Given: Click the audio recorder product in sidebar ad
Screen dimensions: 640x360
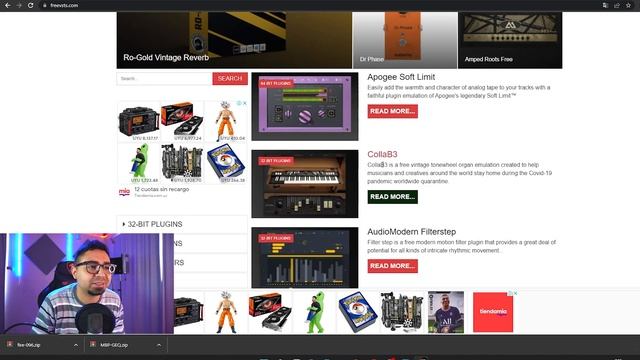Looking at the screenshot, I should 139,122.
